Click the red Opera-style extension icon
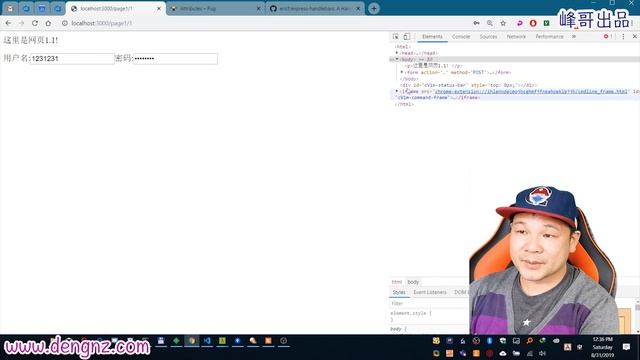The width and height of the screenshot is (640, 360). [533, 23]
